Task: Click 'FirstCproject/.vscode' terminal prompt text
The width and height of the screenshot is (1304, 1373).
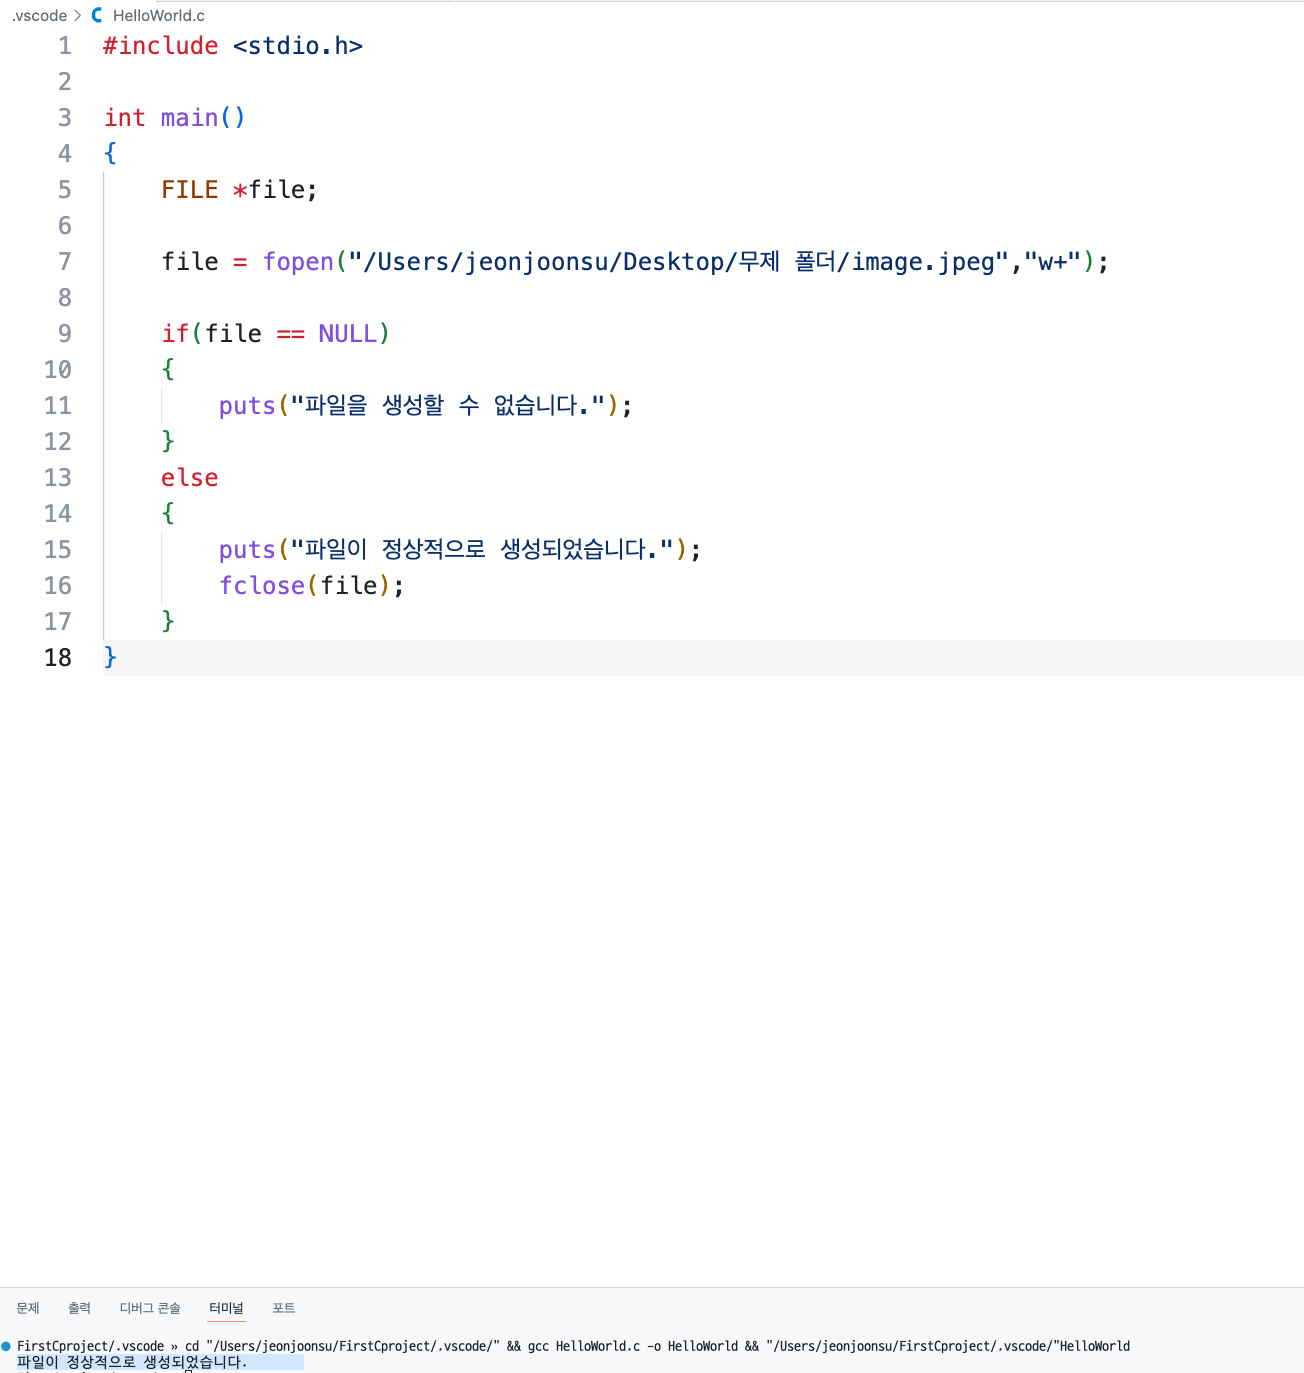Action: point(90,1346)
